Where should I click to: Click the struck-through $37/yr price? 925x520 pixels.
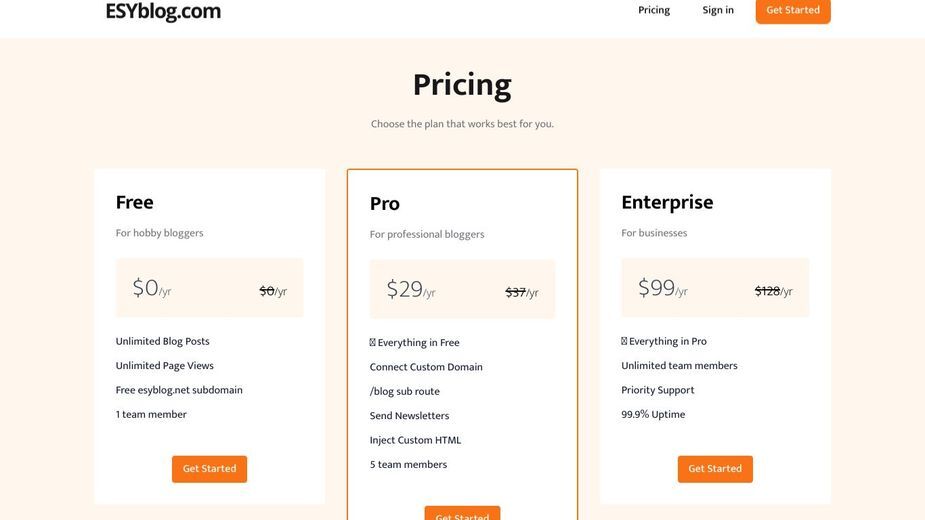click(x=521, y=292)
